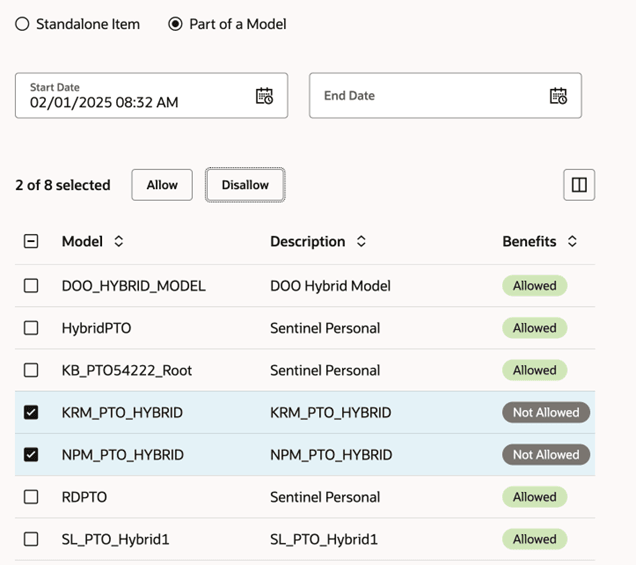Sort by the Benefits column

pyautogui.click(x=572, y=242)
